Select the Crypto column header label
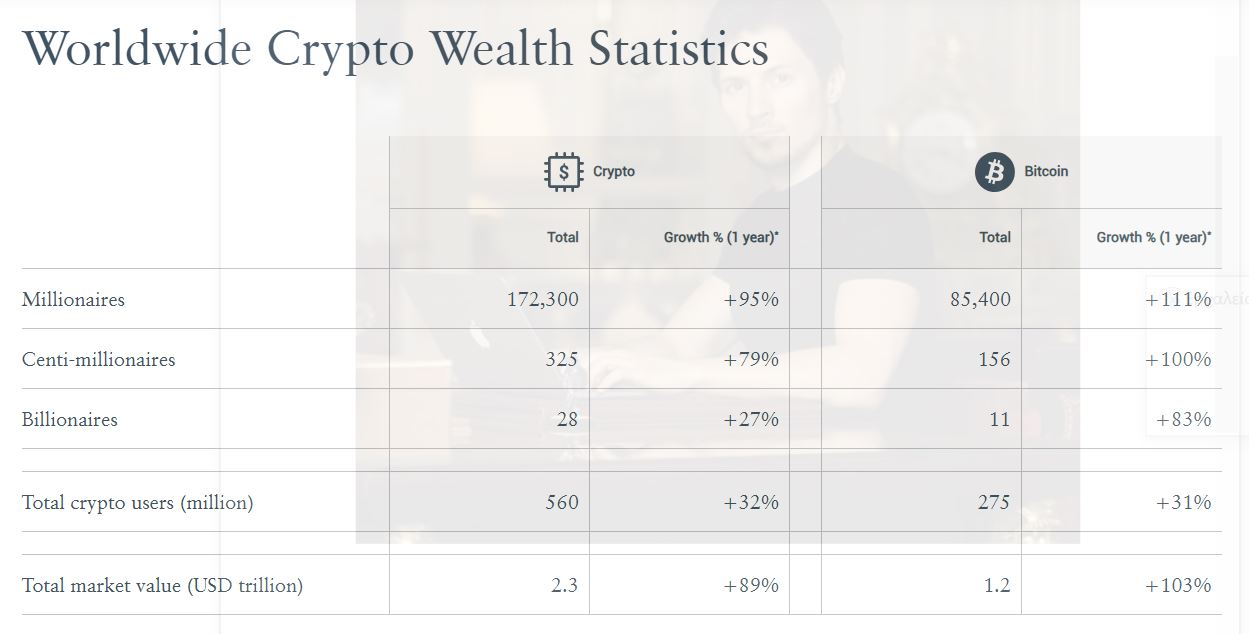1249x634 pixels. [614, 172]
